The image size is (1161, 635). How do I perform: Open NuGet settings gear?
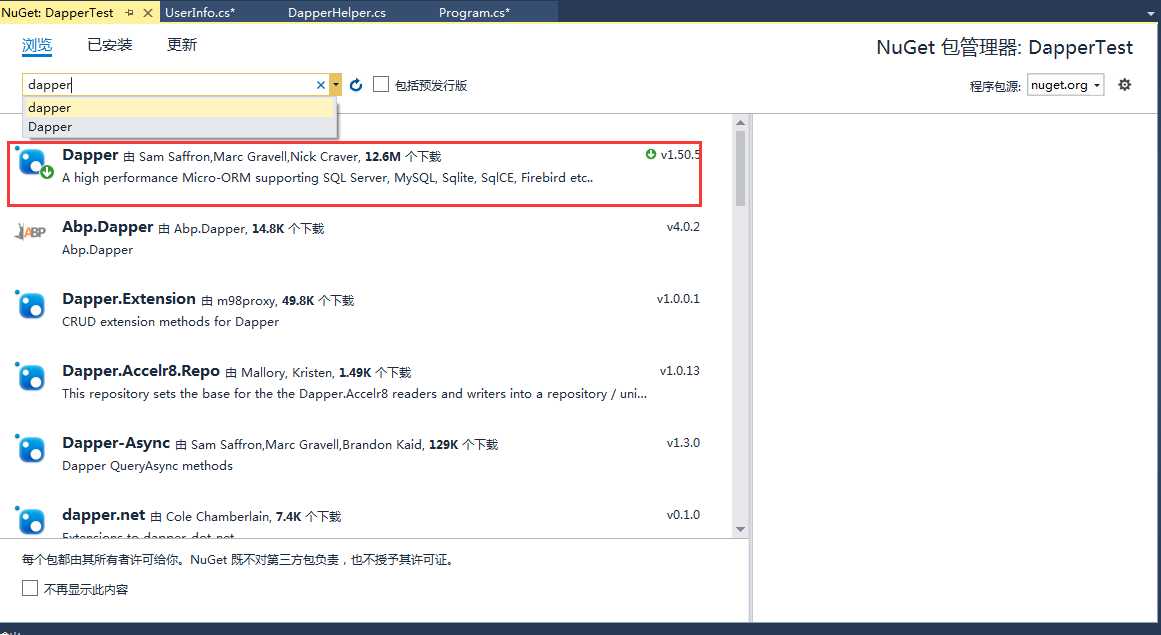point(1125,84)
